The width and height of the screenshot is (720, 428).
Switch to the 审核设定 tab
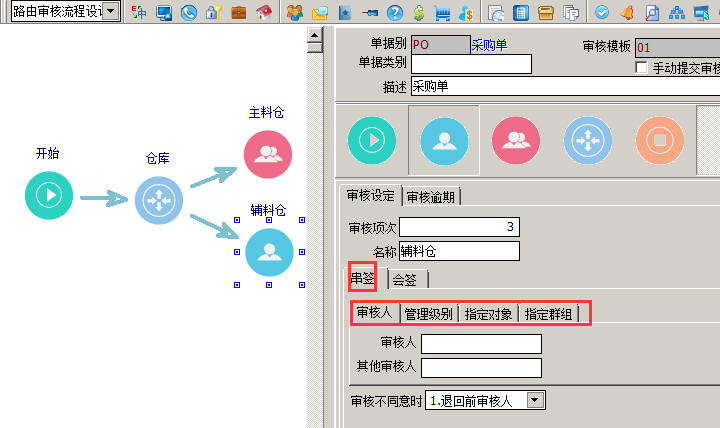(371, 196)
